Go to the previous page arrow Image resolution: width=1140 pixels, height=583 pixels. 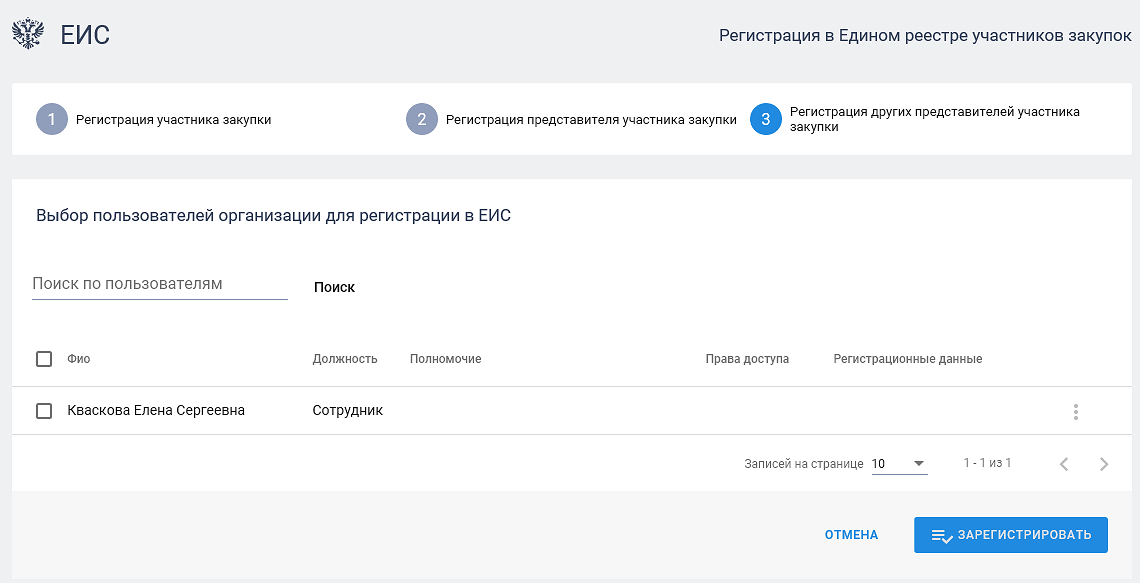(1064, 464)
